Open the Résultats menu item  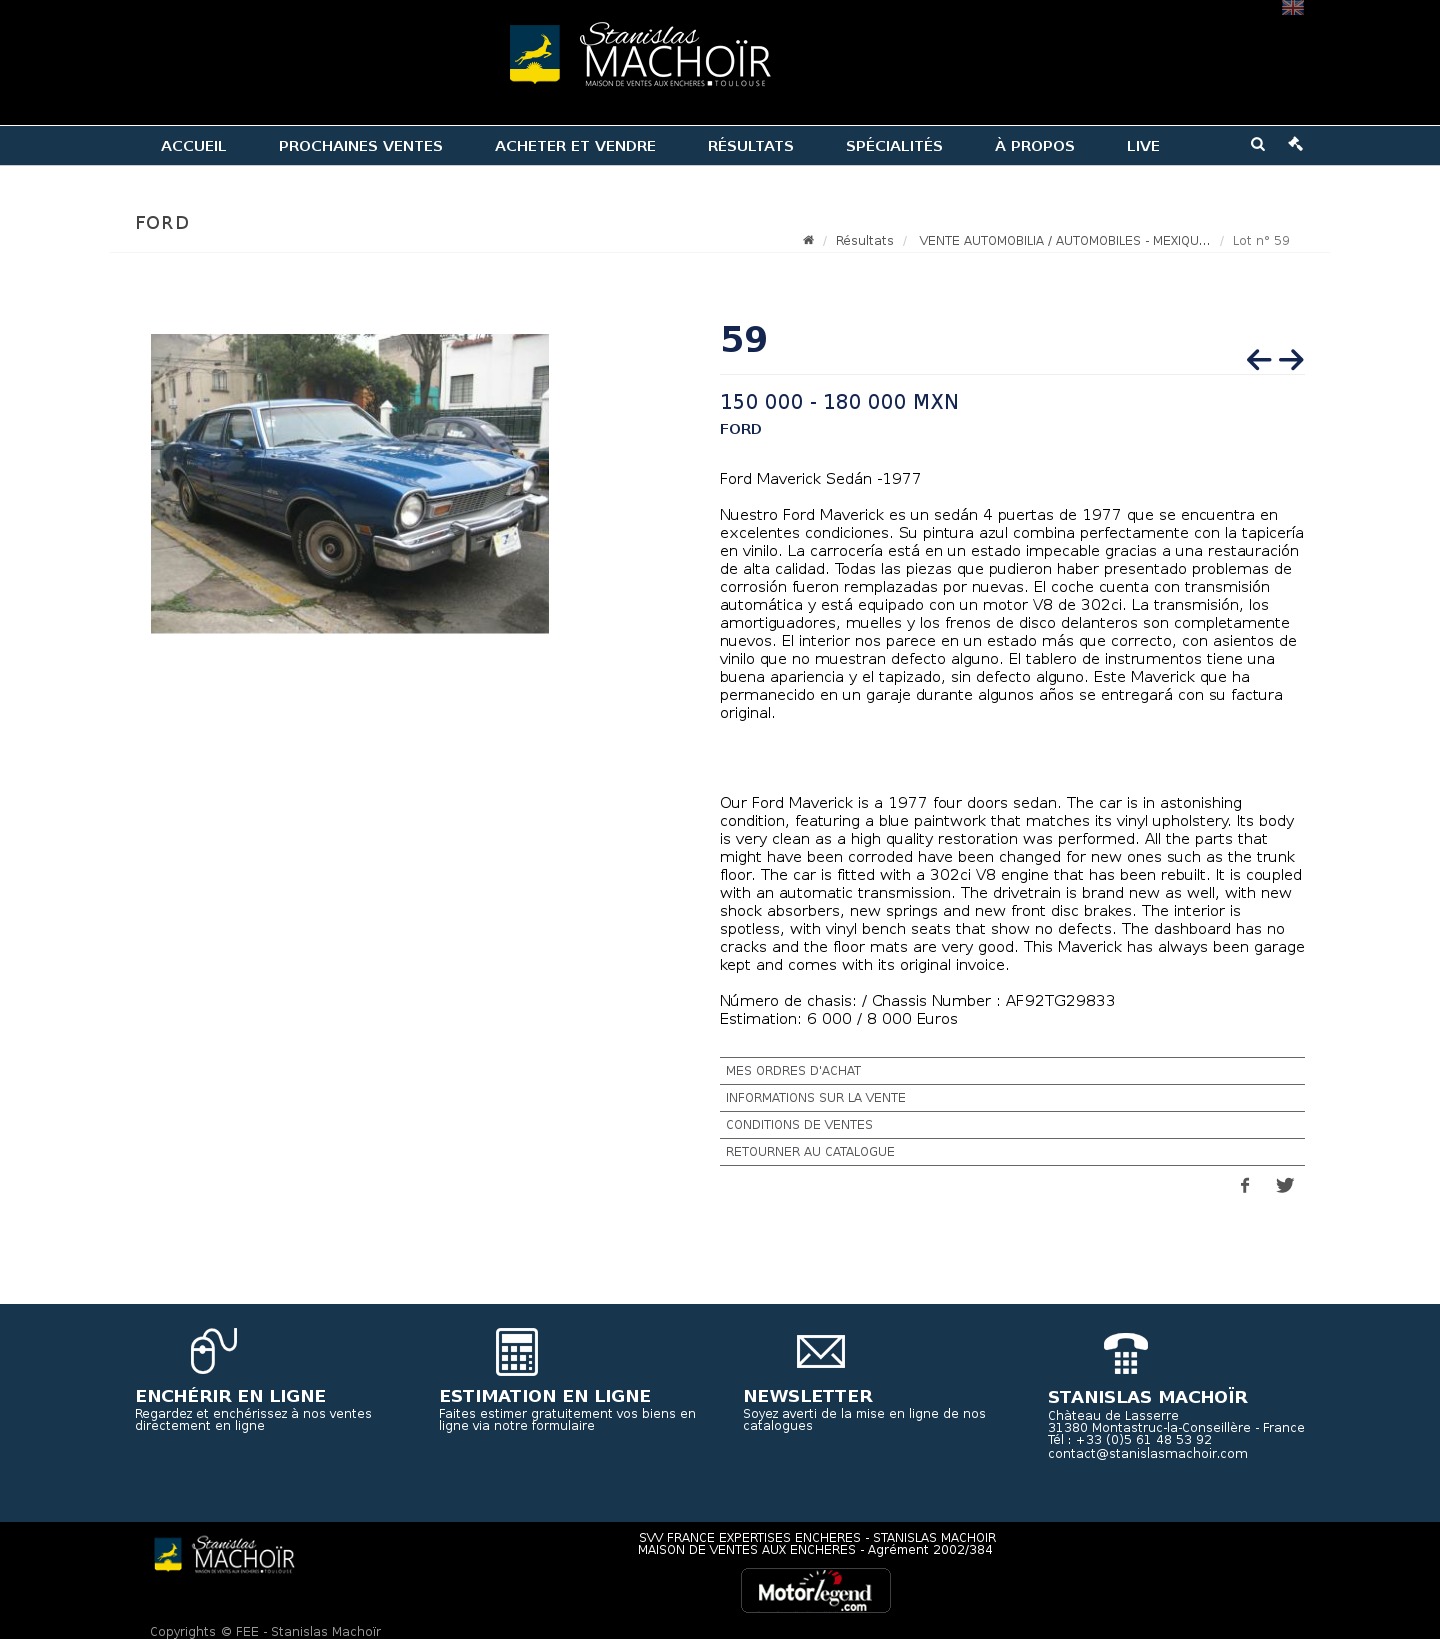751,146
